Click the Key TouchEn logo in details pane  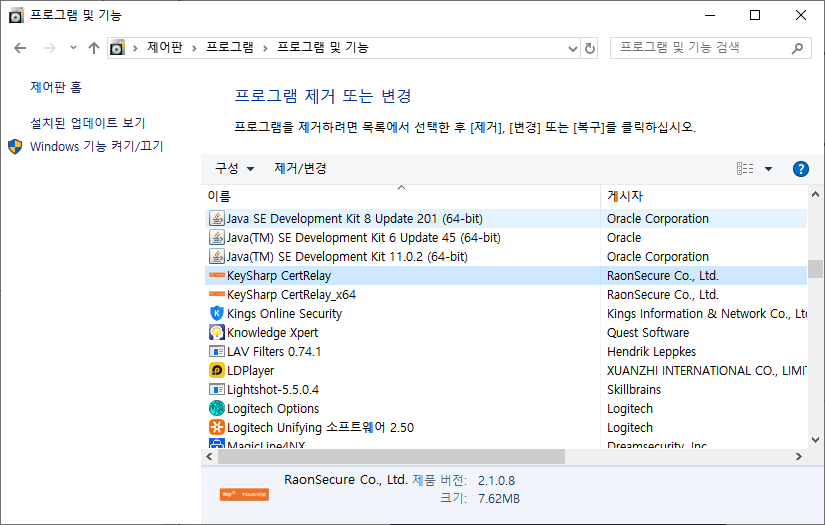[244, 494]
